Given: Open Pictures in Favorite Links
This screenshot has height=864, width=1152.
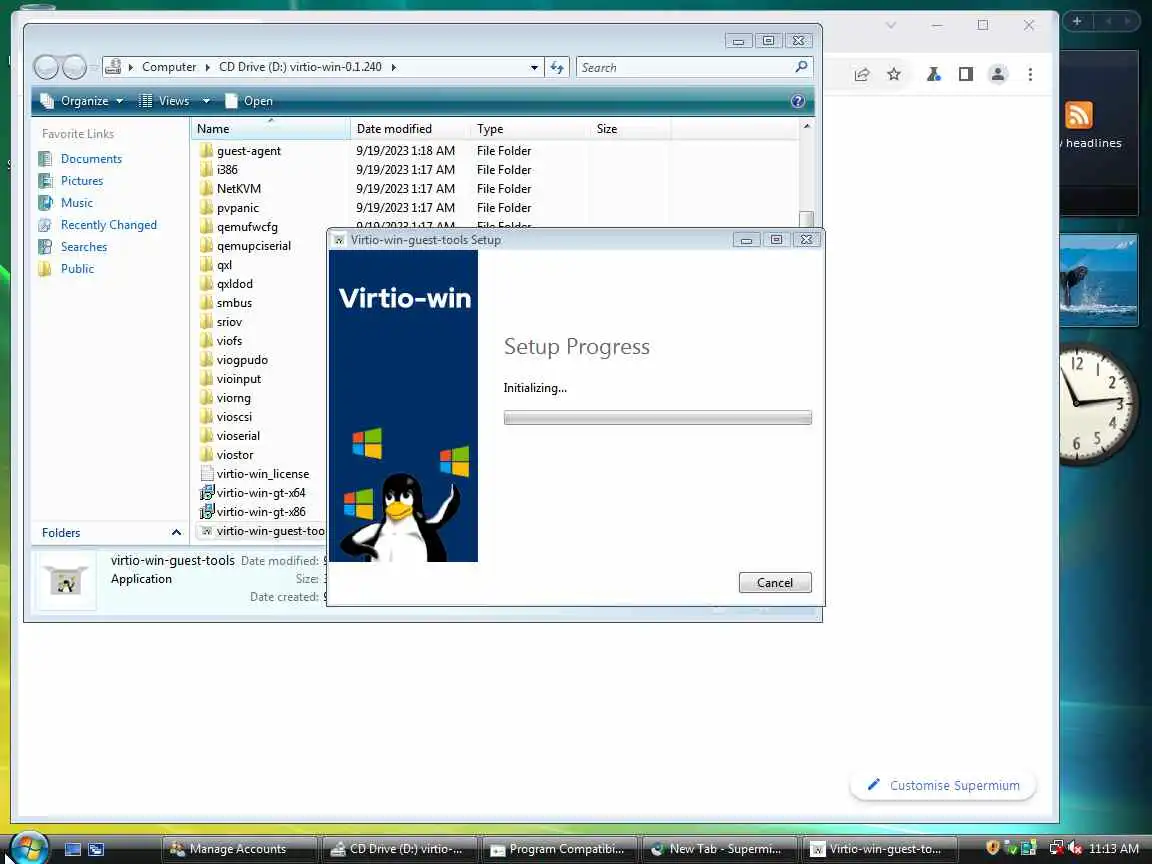Looking at the screenshot, I should click(82, 181).
